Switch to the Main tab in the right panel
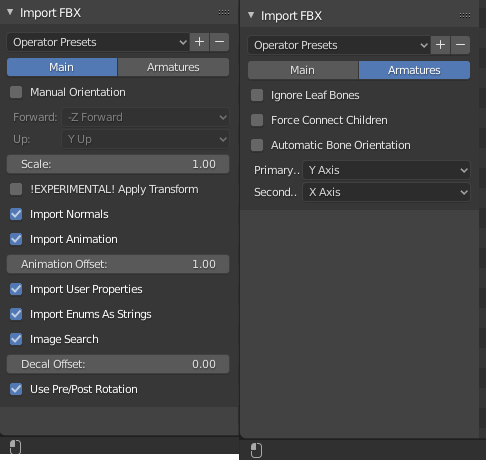This screenshot has height=462, width=486. 303,70
